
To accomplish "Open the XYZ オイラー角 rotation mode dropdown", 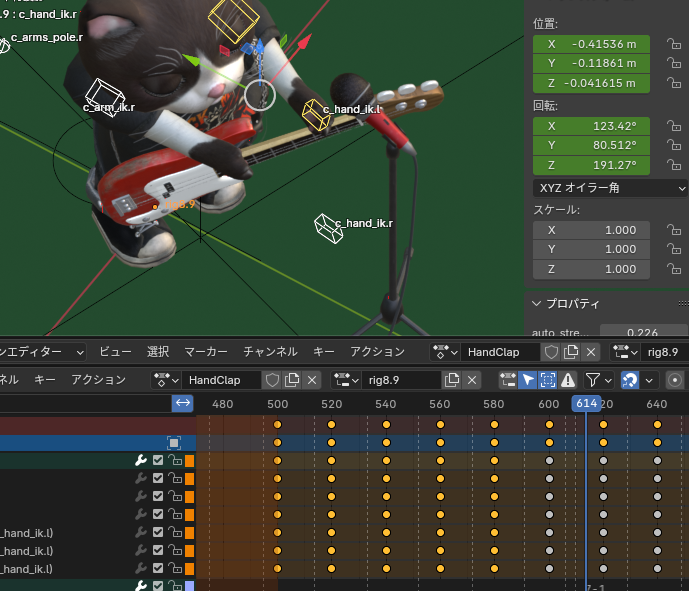I will (610, 188).
